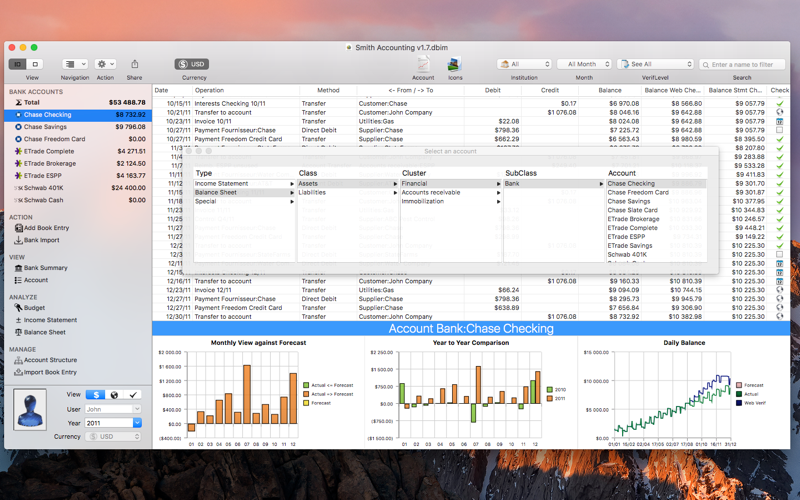800x500 pixels.
Task: Choose Accounts receivable in Cluster column
Action: [x=451, y=193]
